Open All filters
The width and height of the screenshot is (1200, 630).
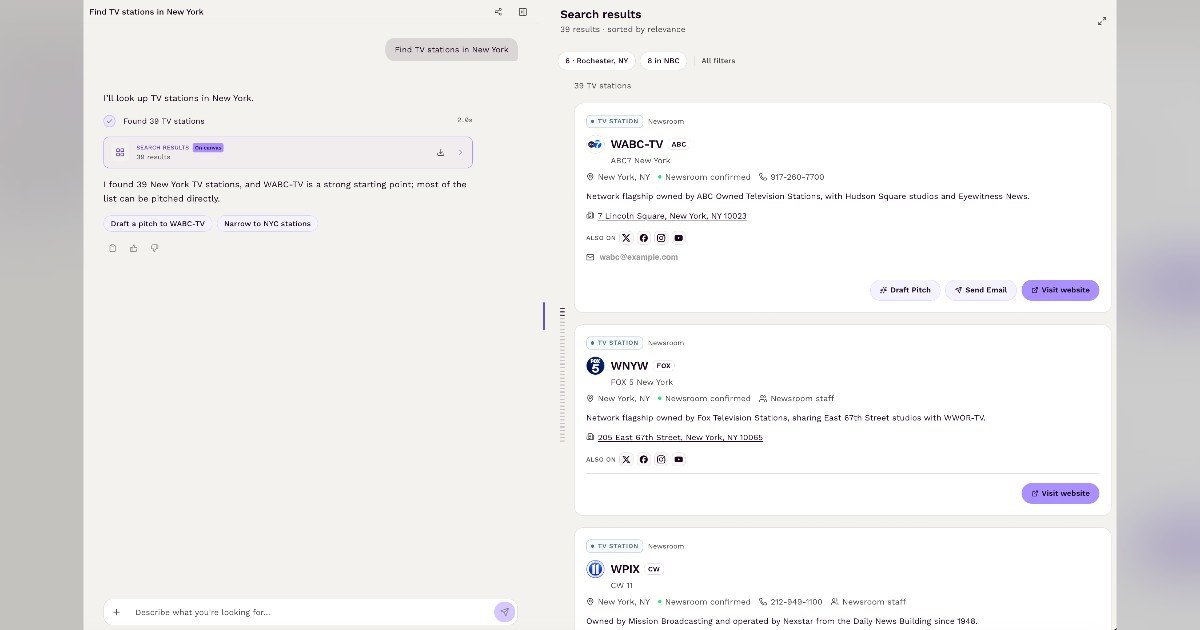pyautogui.click(x=718, y=61)
